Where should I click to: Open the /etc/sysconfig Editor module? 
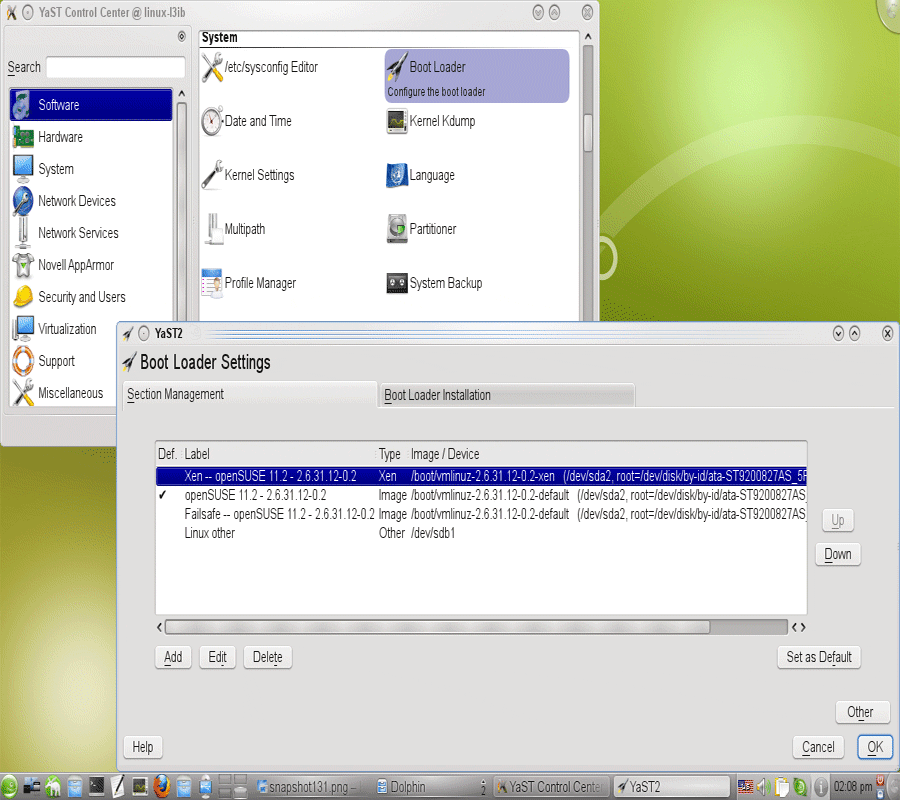click(259, 67)
